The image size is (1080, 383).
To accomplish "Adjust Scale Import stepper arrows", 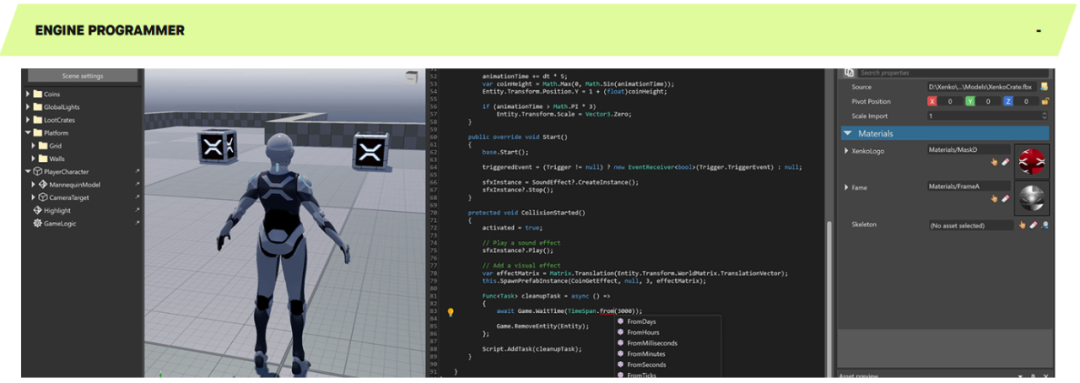I will pos(1045,116).
